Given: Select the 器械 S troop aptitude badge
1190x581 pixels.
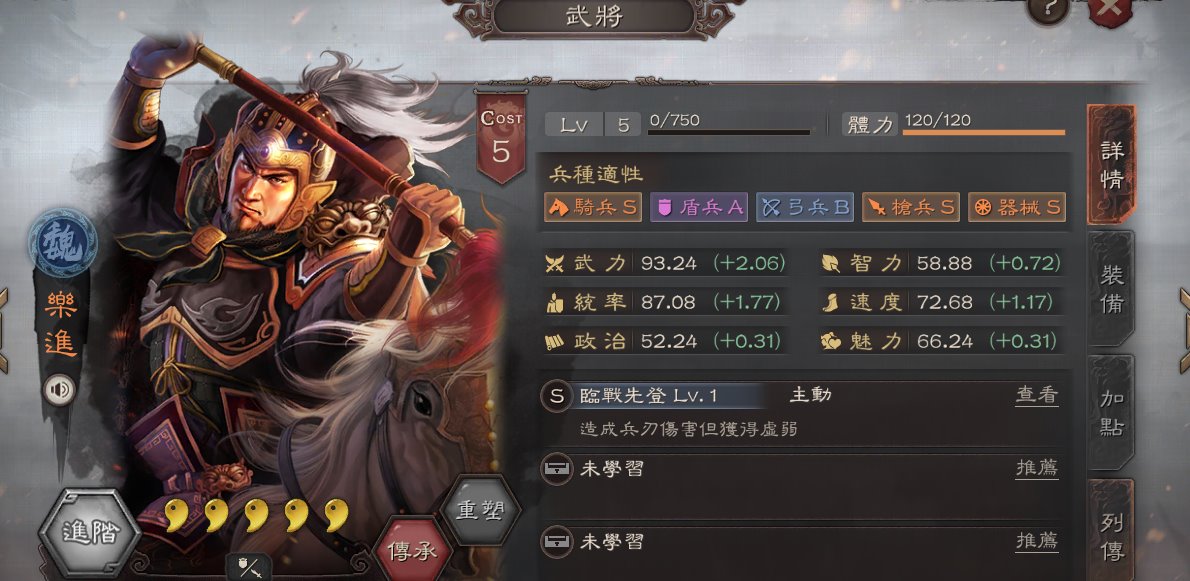Looking at the screenshot, I should [1017, 208].
